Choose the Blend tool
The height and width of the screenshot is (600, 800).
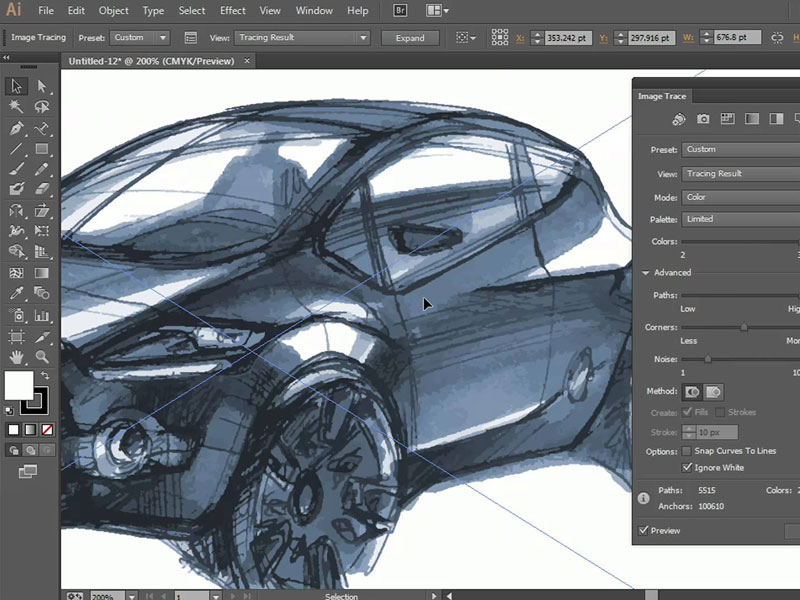pyautogui.click(x=42, y=293)
